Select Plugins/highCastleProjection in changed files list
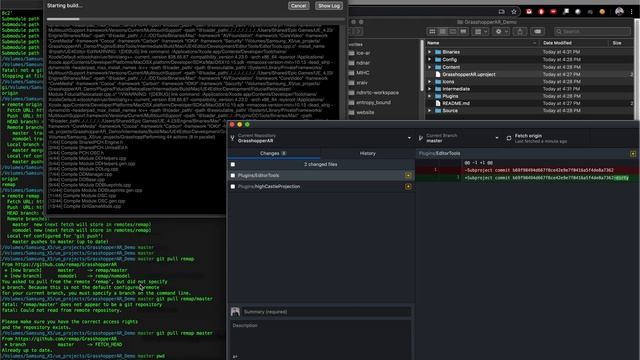This screenshot has width=640, height=360. pos(321,187)
